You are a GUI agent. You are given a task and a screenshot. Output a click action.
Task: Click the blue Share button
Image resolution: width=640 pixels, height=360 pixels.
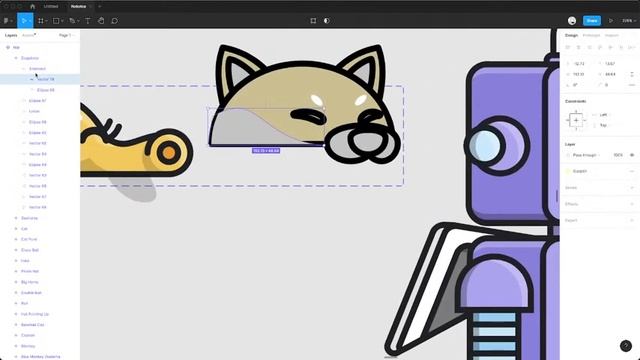[592, 21]
